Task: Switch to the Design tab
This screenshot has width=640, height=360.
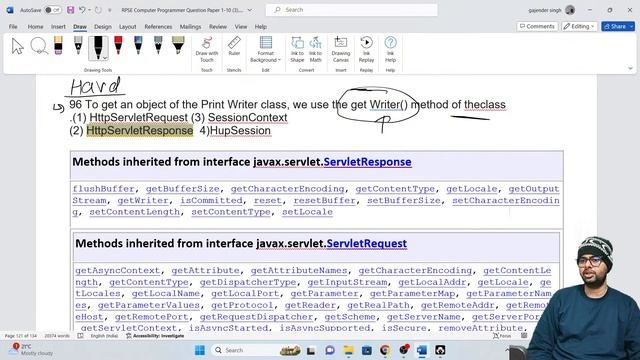Action: click(103, 27)
